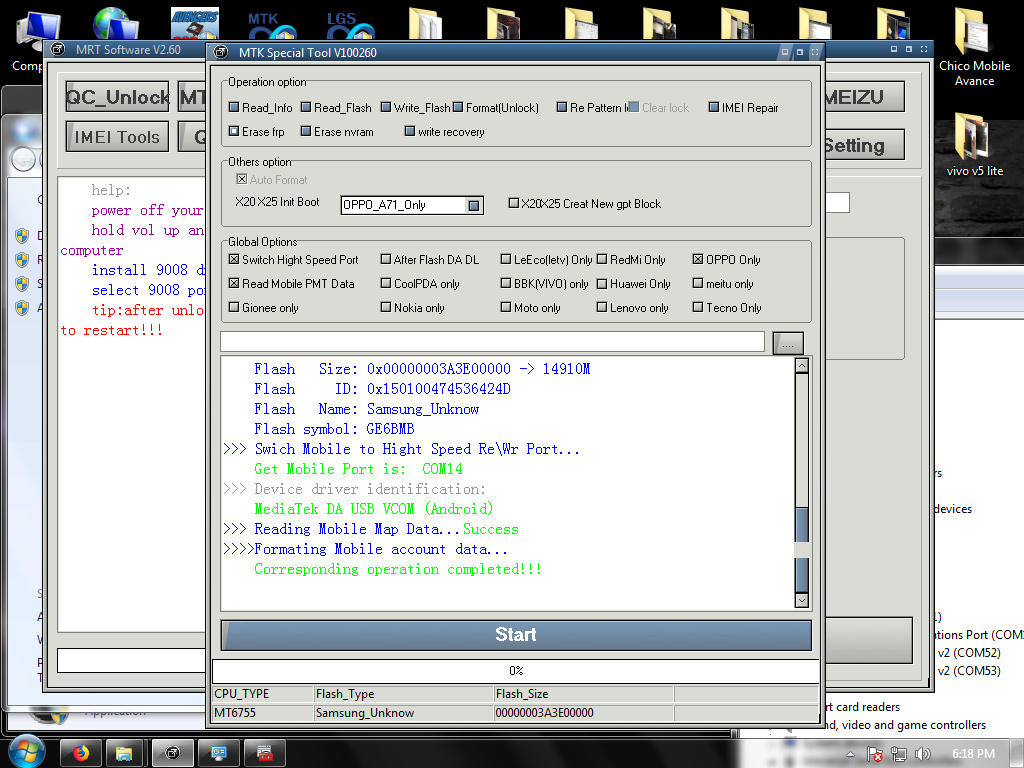Click the file path input field

pos(492,342)
